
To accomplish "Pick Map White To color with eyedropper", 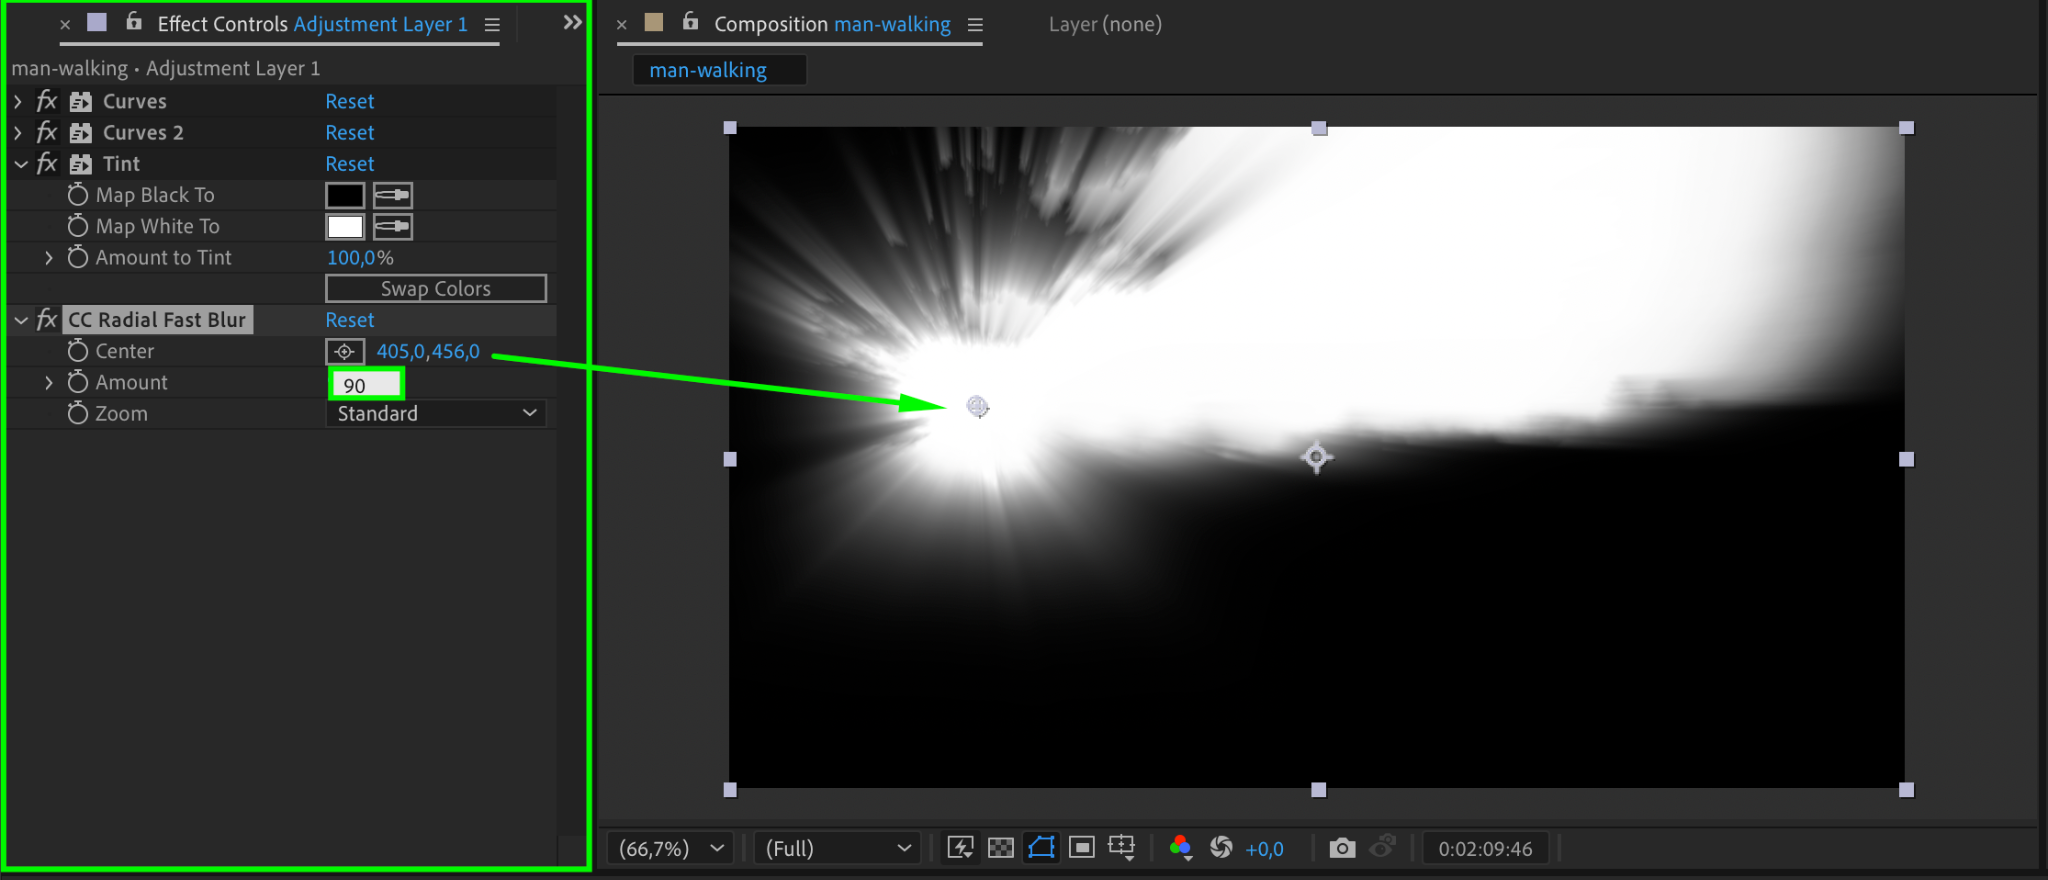I will [393, 227].
